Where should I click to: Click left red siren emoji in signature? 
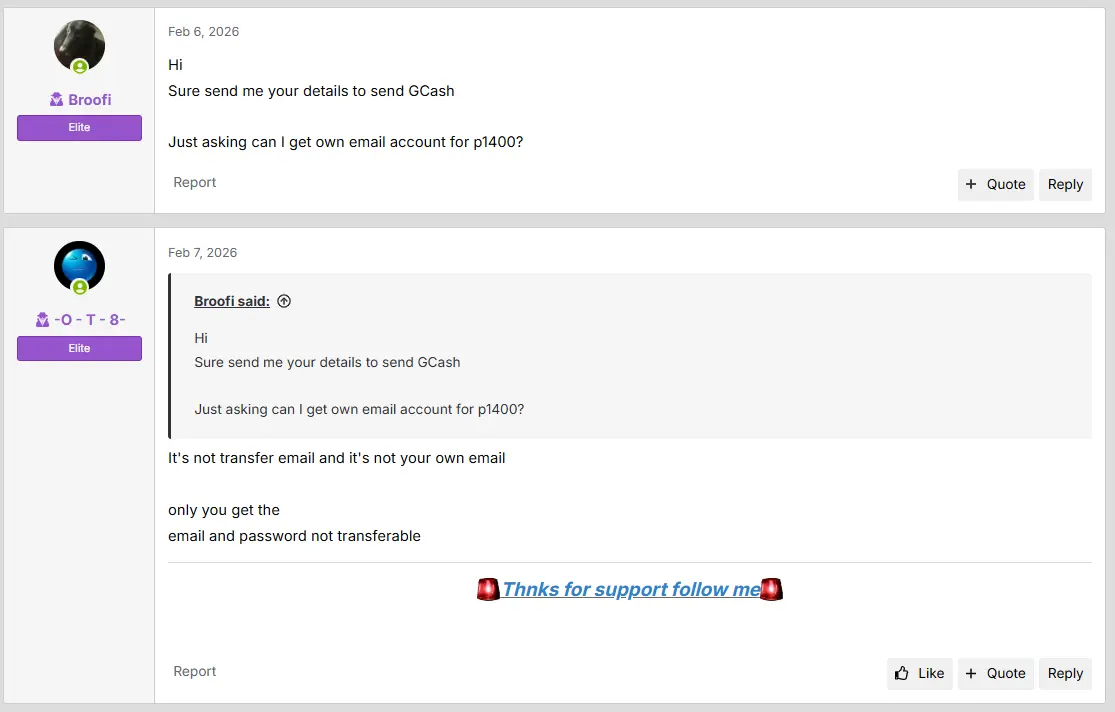point(488,590)
